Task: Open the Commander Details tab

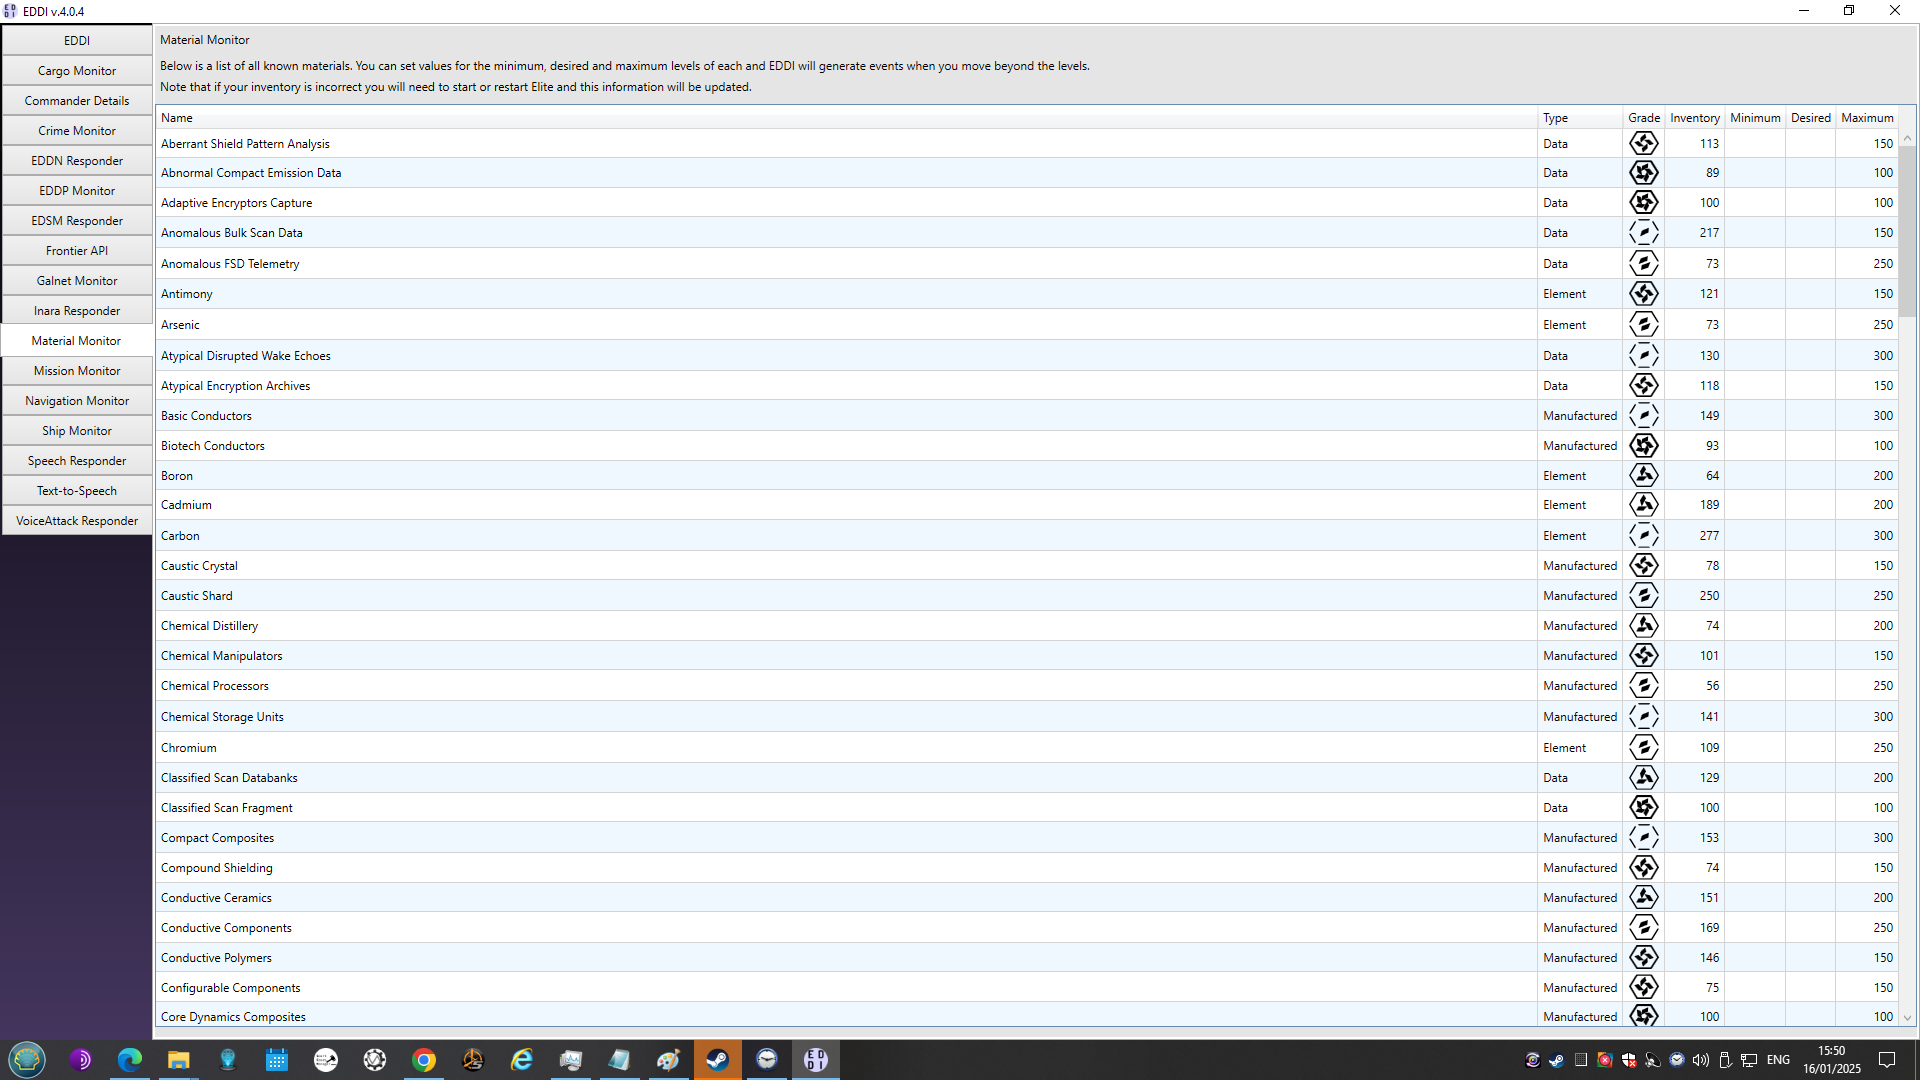Action: point(77,100)
